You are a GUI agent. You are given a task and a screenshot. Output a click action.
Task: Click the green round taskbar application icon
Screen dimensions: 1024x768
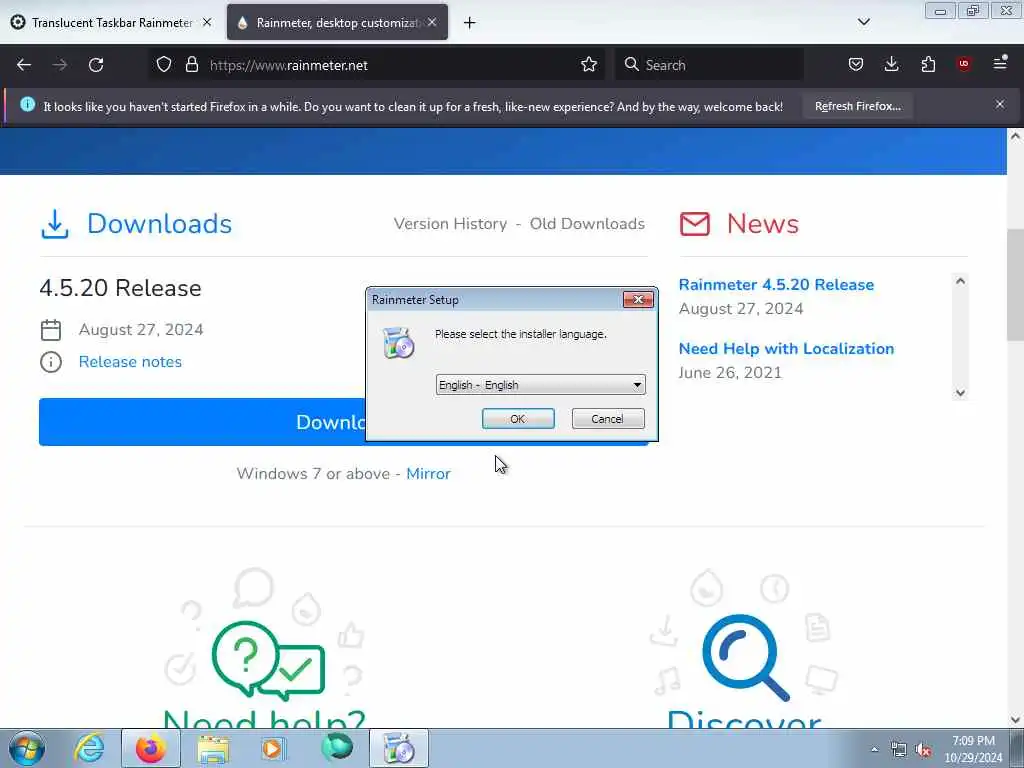point(337,748)
